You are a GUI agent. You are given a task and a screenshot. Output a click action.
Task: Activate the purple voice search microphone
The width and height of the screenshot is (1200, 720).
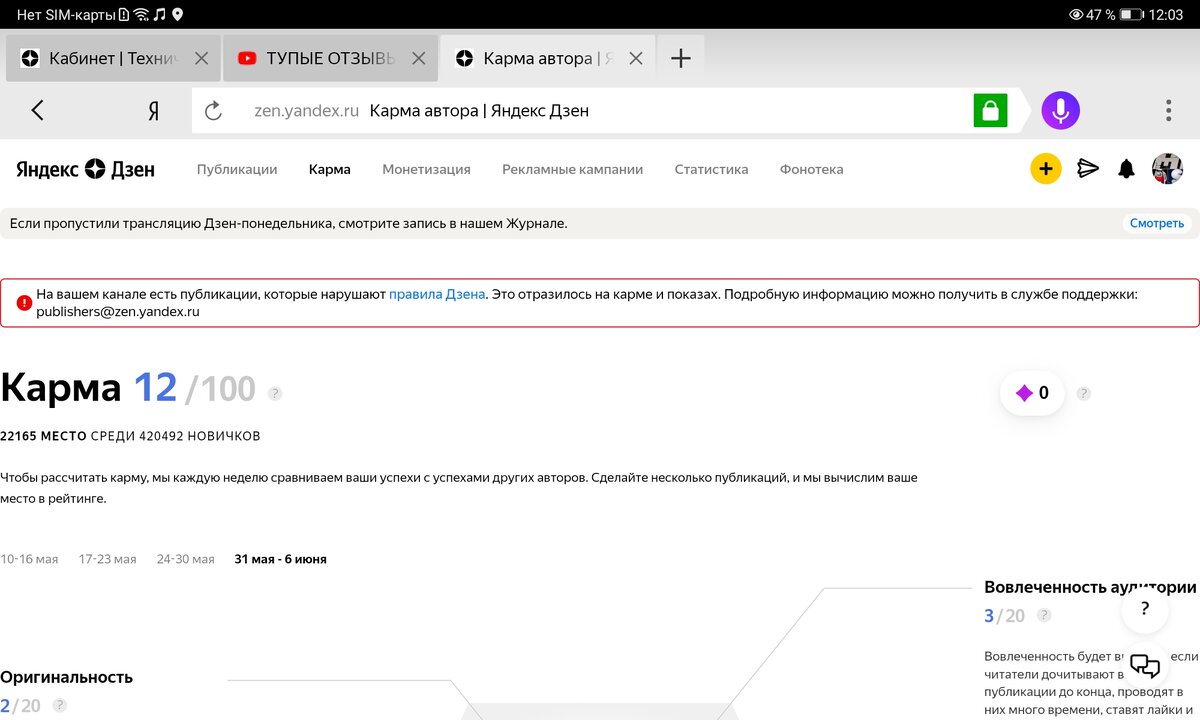[1061, 111]
